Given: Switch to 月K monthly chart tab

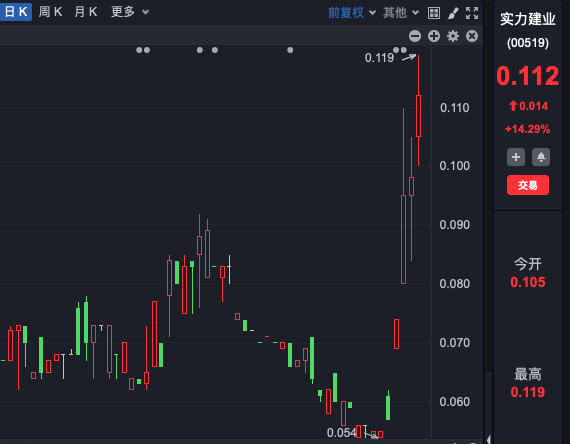Looking at the screenshot, I should (x=86, y=12).
